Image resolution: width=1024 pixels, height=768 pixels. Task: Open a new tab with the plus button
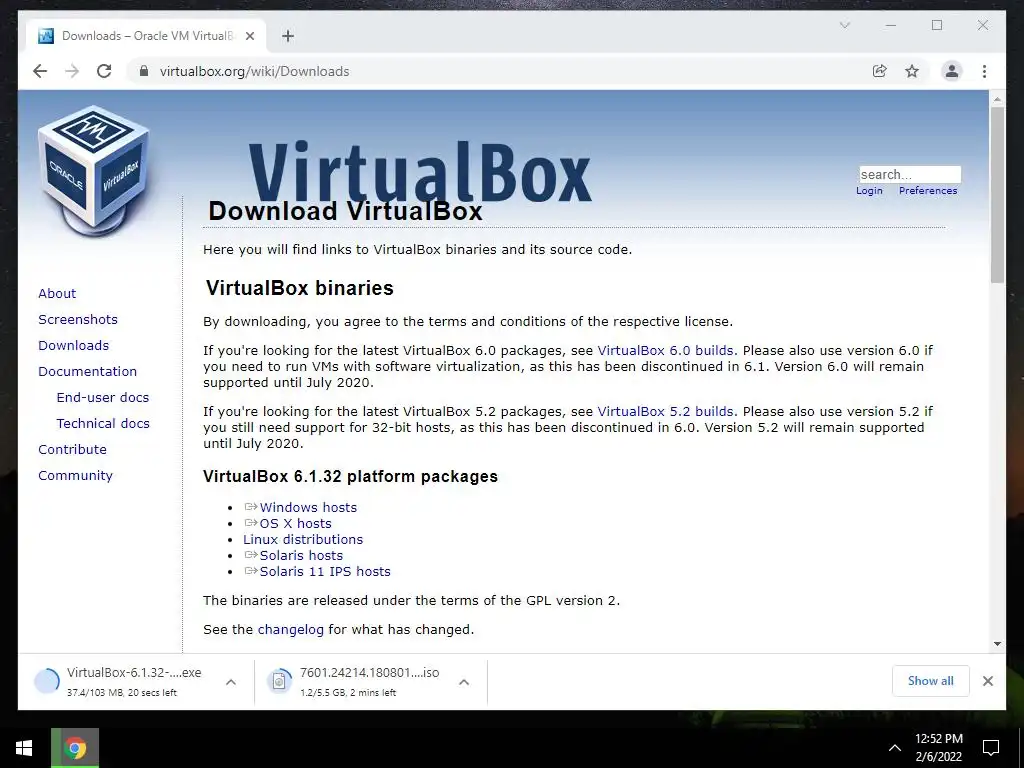click(x=287, y=36)
